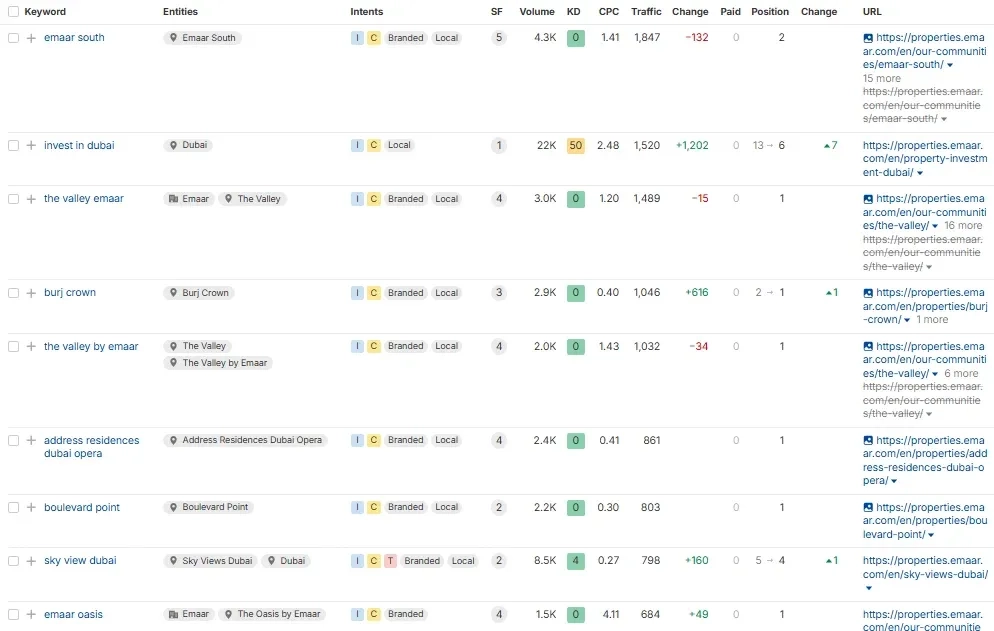
Task: Click image SERP icon in emaar south URL
Action: (x=868, y=38)
